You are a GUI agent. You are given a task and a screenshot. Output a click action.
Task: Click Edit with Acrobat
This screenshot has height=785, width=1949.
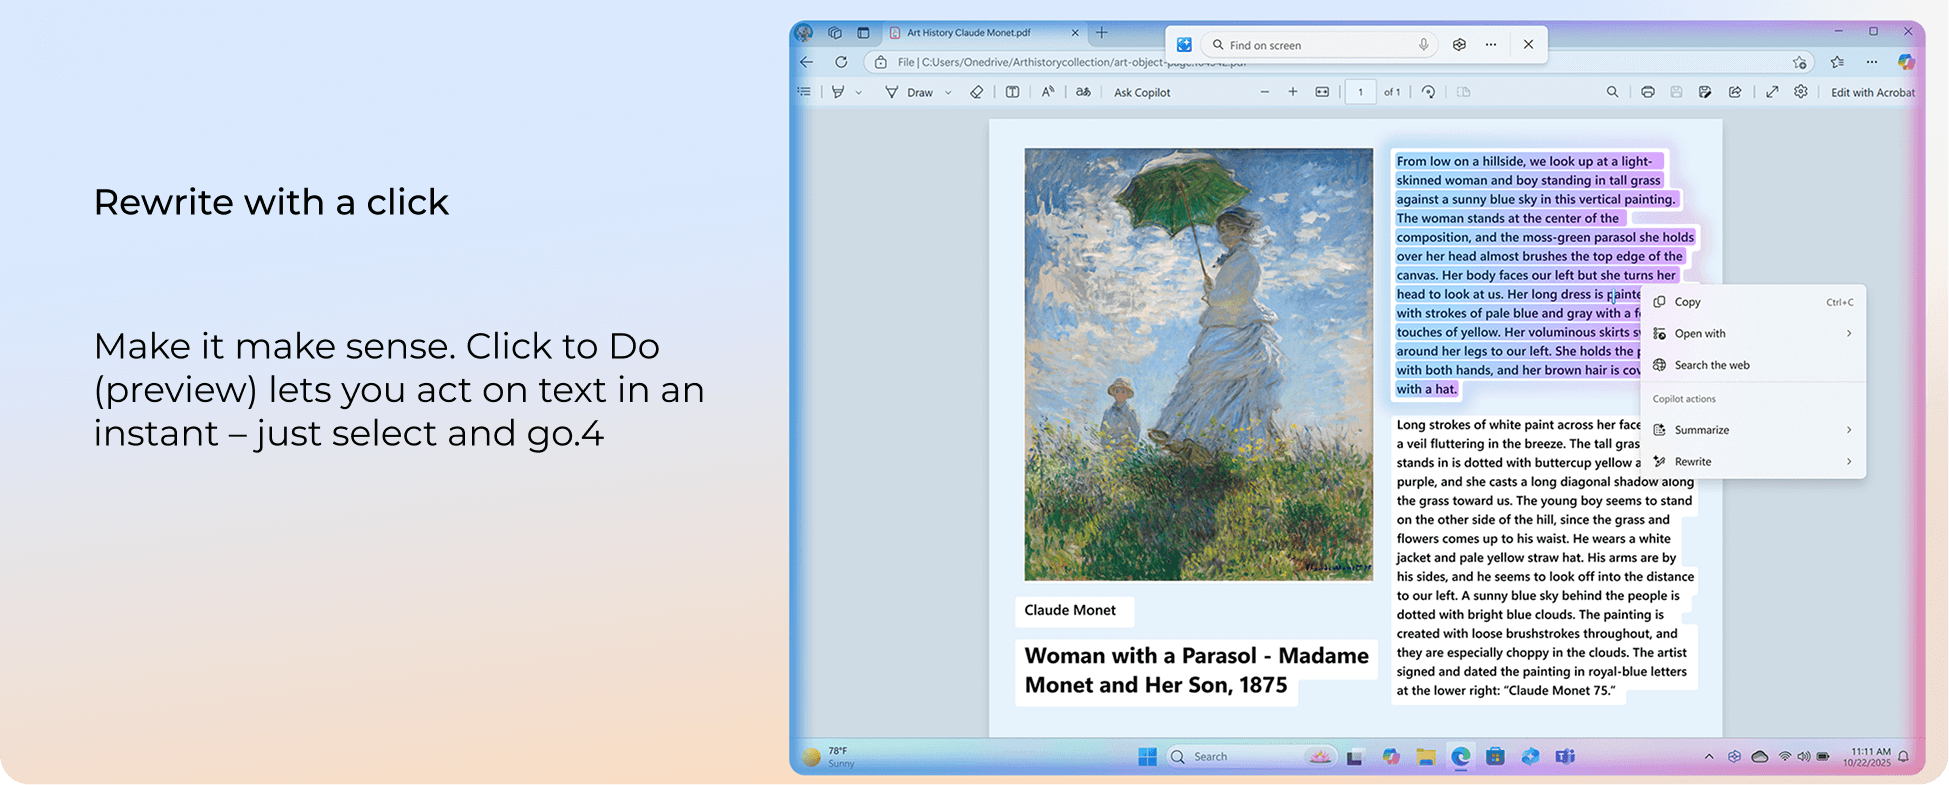click(1872, 92)
